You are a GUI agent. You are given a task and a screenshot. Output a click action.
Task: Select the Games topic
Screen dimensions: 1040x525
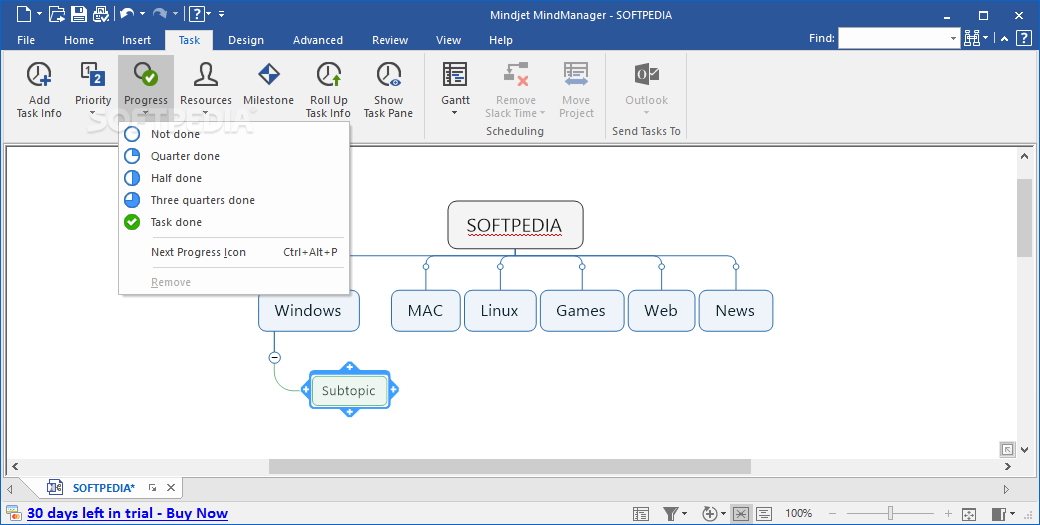tap(582, 310)
